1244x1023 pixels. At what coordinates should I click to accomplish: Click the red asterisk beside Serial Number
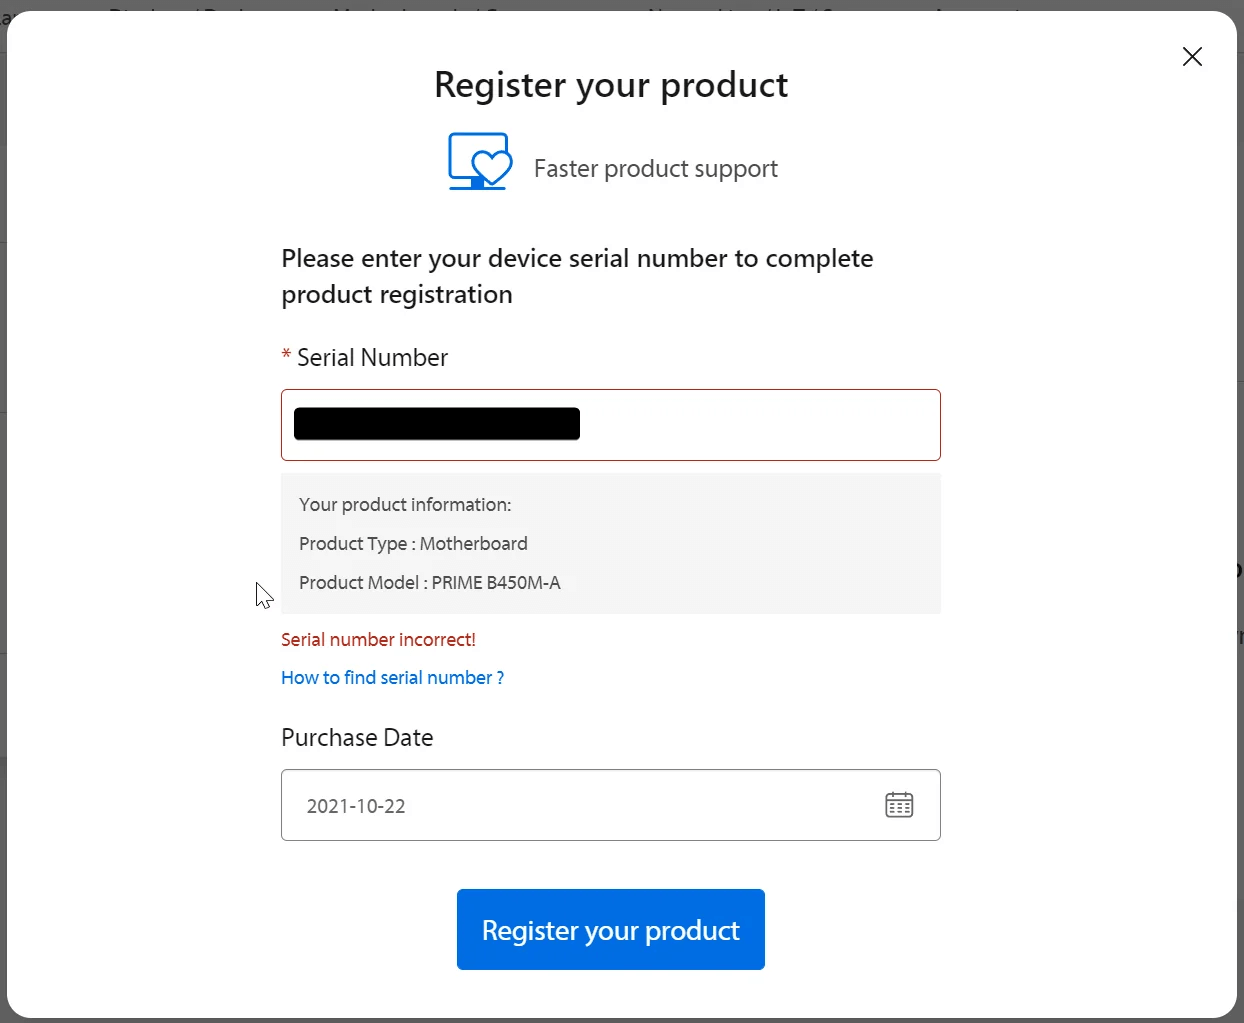coord(285,356)
